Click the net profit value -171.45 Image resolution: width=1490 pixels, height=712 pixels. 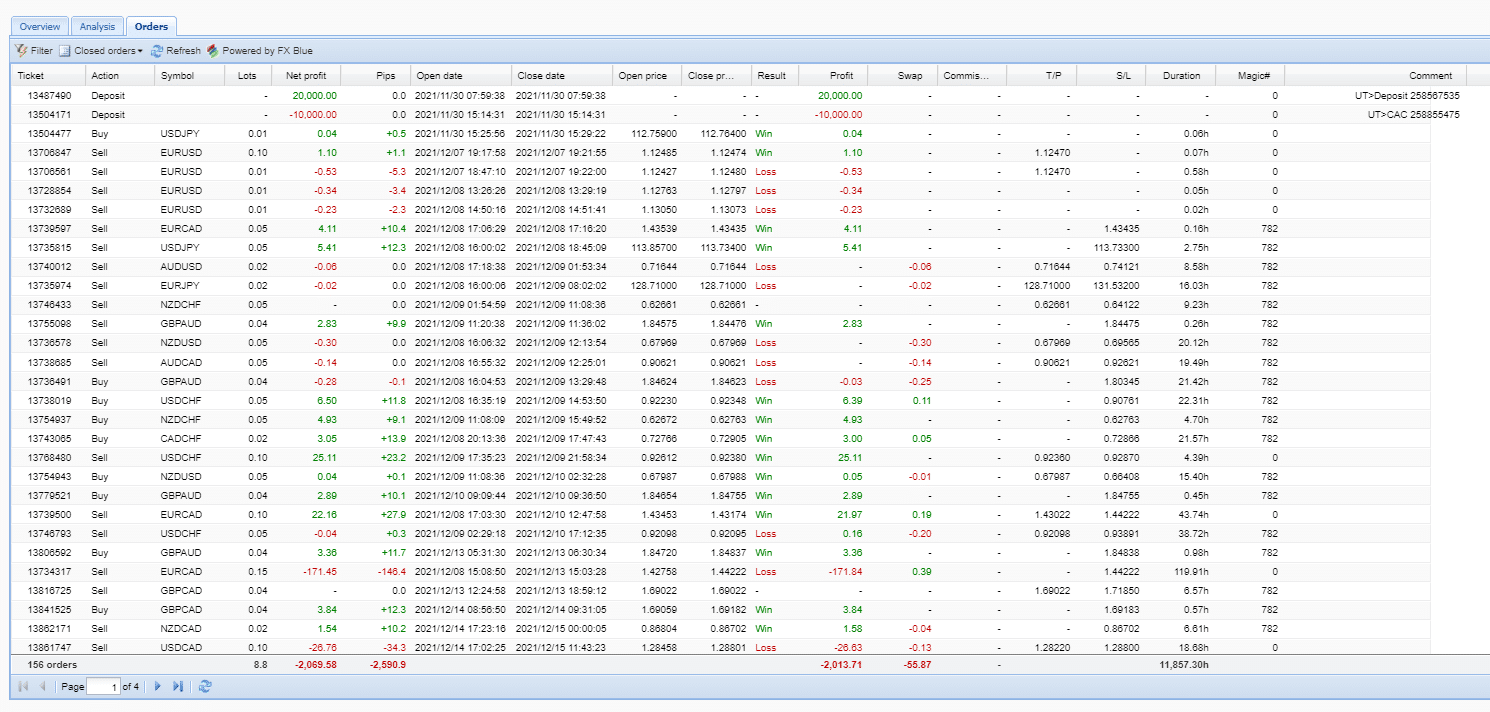[x=320, y=571]
